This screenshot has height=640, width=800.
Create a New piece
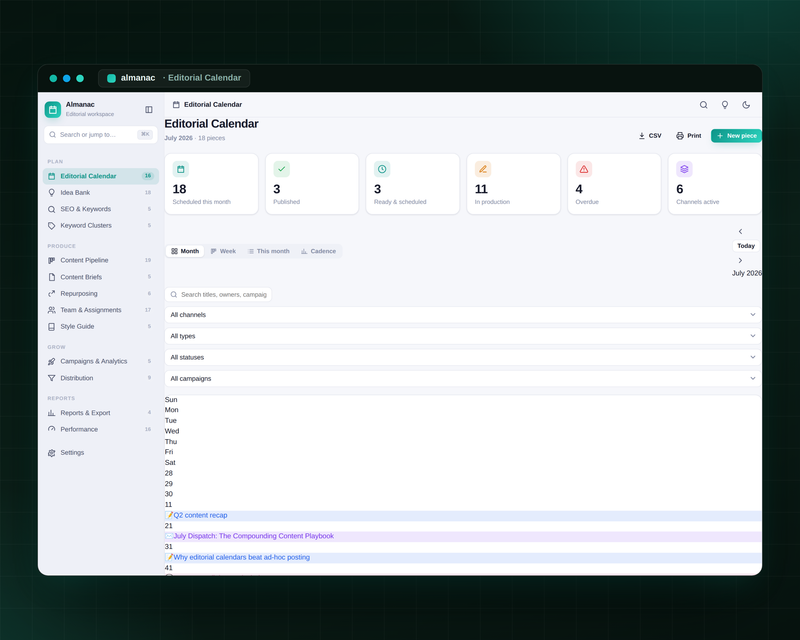[x=736, y=136]
